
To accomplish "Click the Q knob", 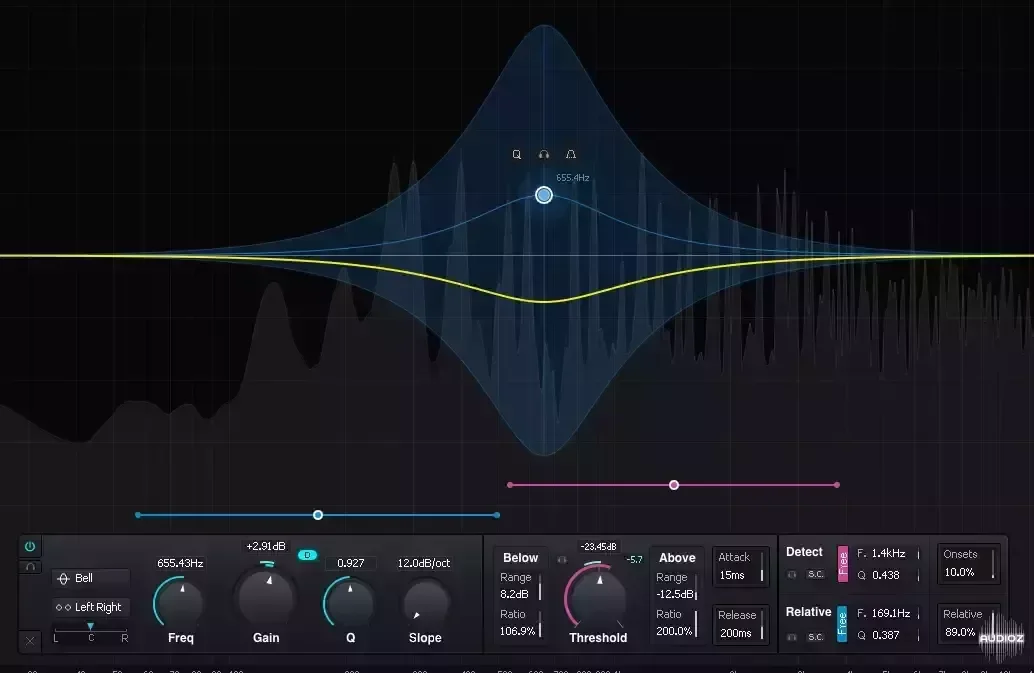I will coord(350,601).
